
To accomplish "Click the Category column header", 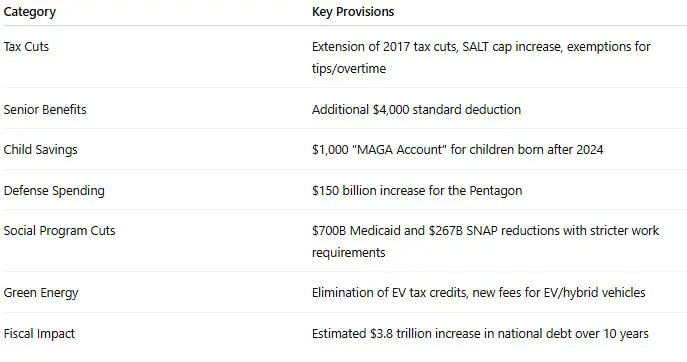I will pyautogui.click(x=30, y=12).
